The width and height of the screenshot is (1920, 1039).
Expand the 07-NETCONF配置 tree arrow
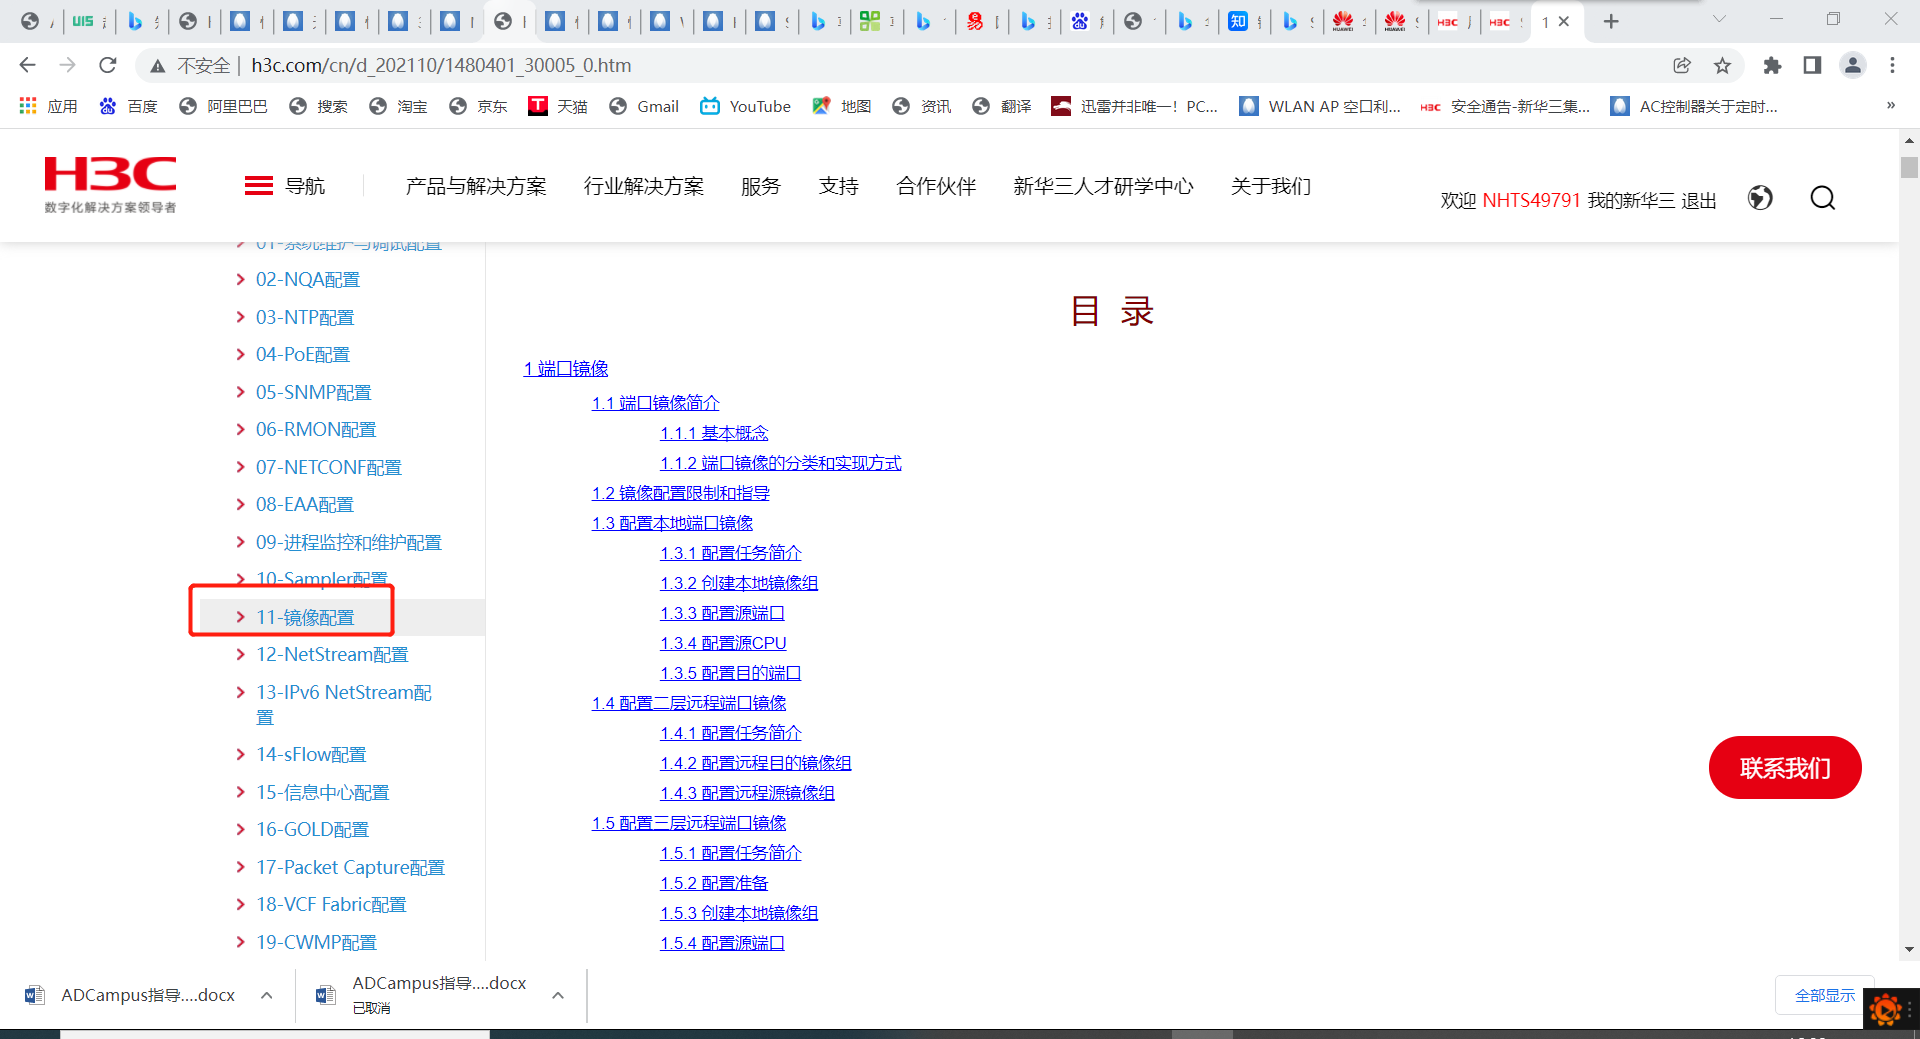[x=240, y=467]
